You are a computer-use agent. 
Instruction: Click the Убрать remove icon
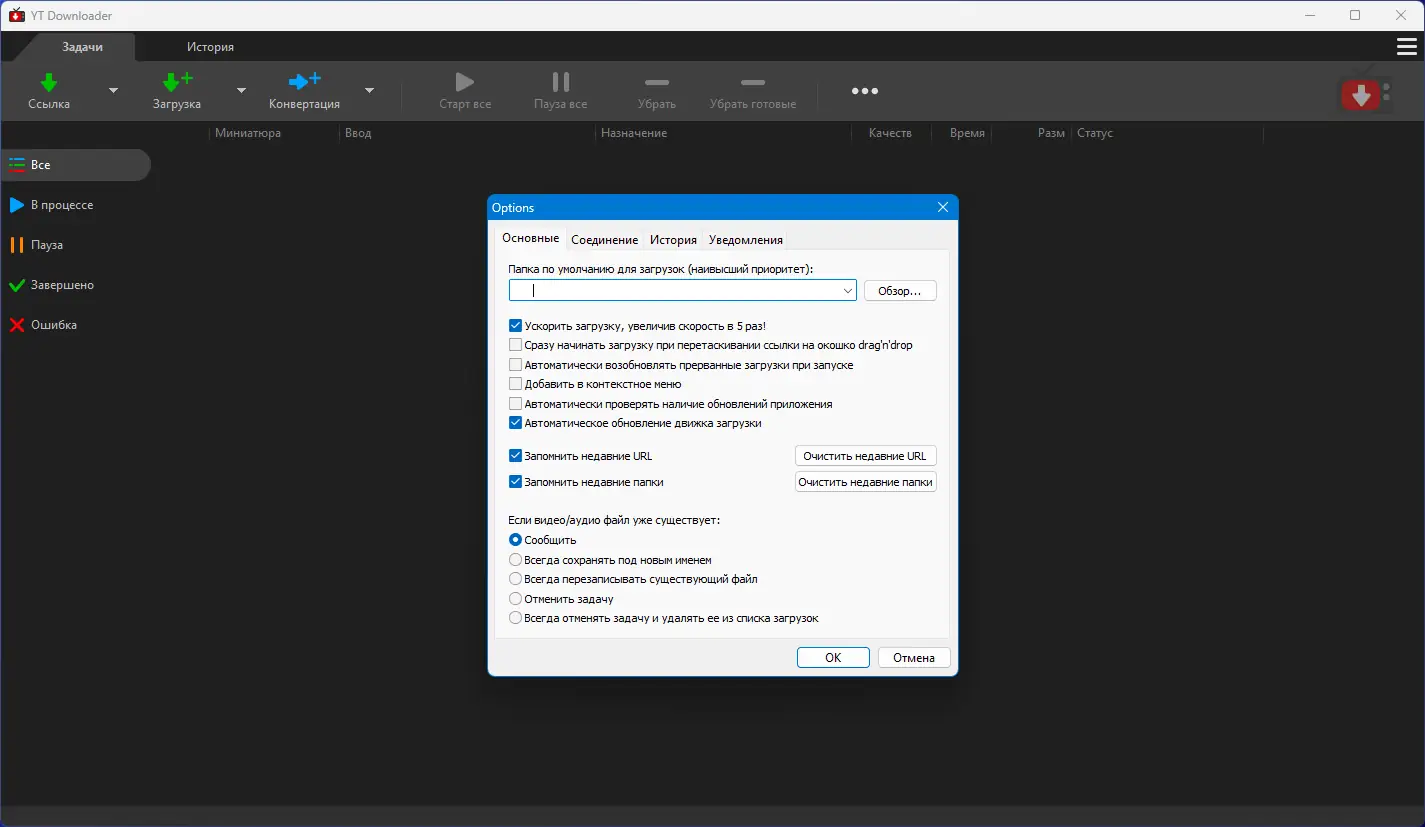coord(657,82)
